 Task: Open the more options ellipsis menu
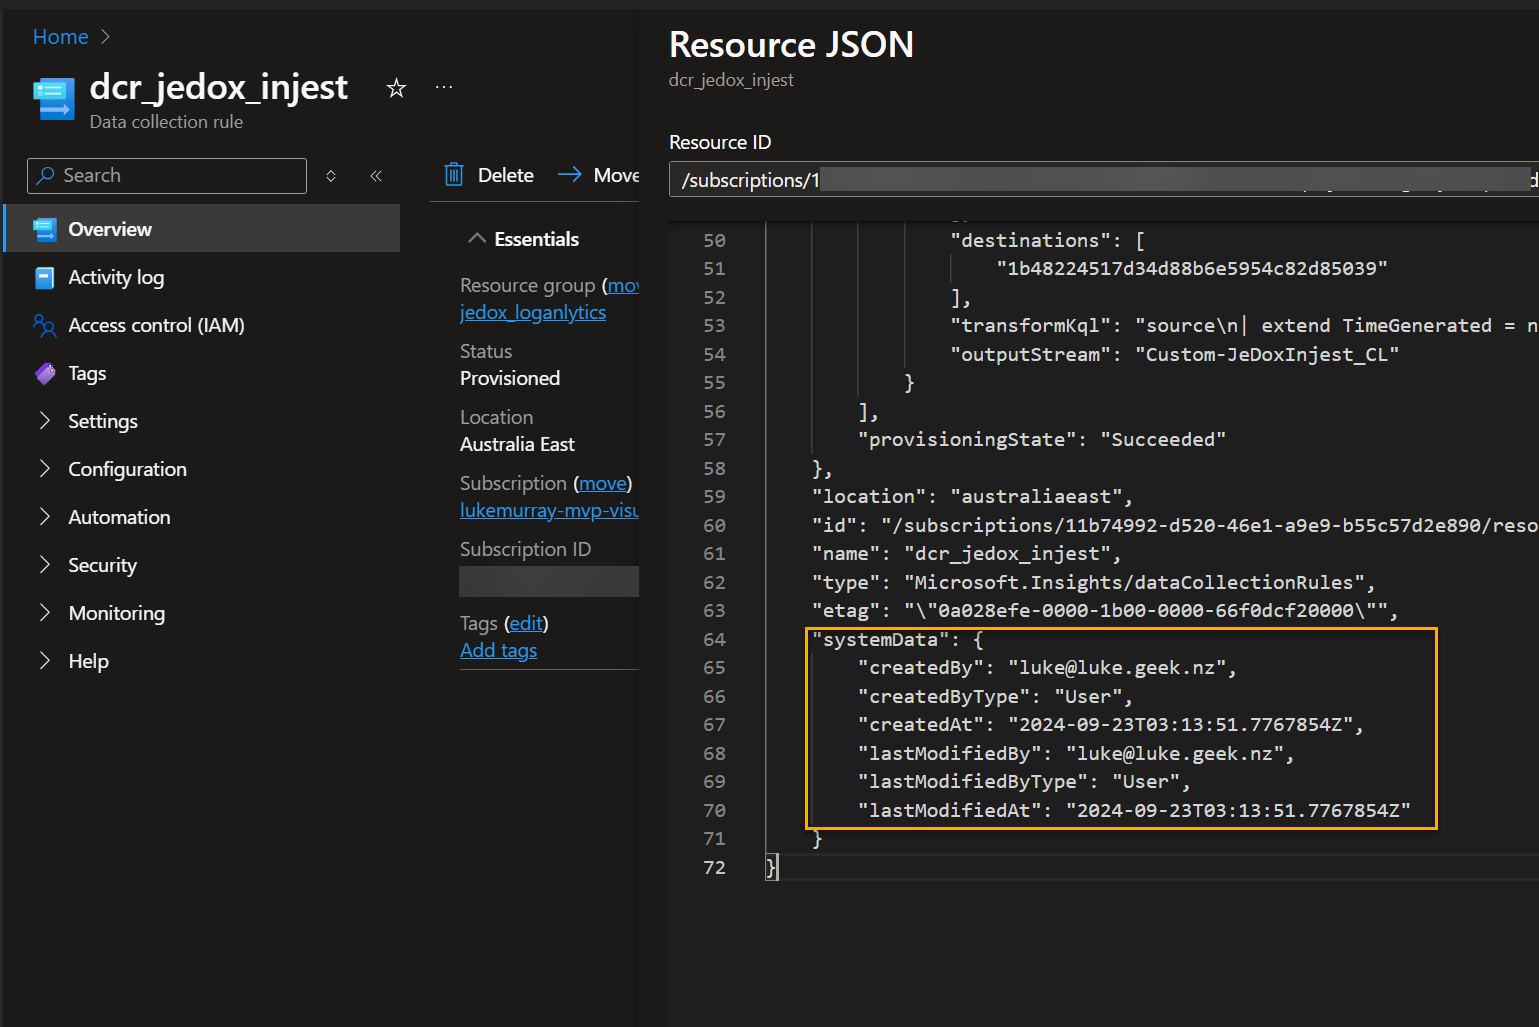pyautogui.click(x=444, y=88)
